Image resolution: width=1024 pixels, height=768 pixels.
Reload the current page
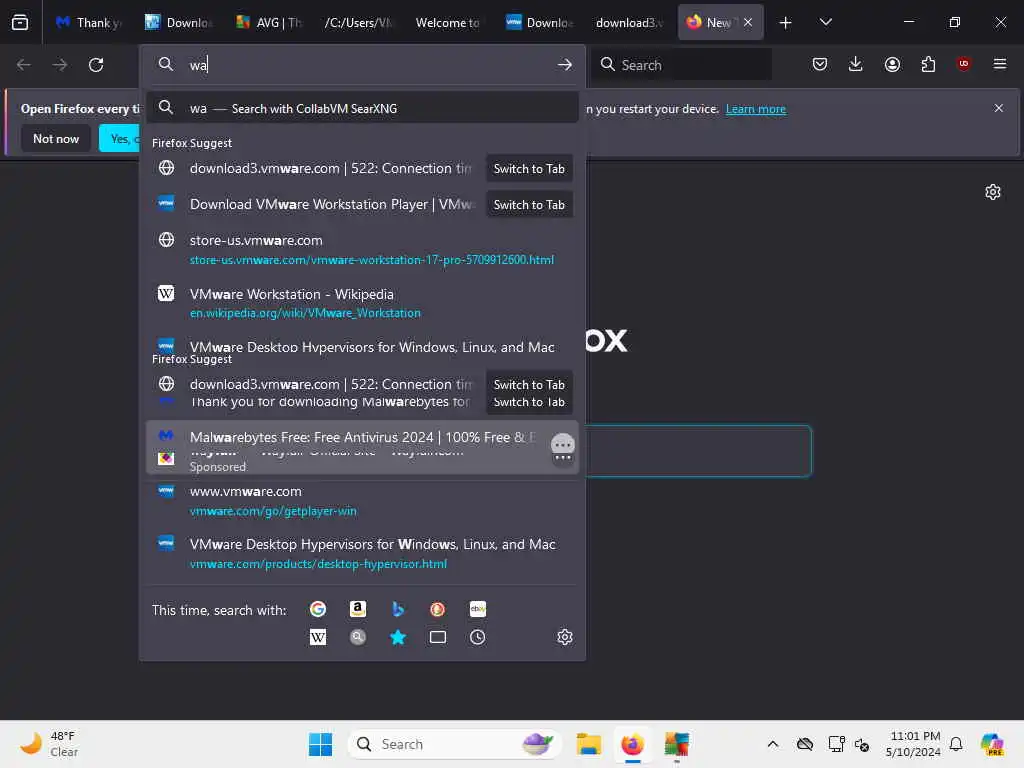pyautogui.click(x=96, y=64)
